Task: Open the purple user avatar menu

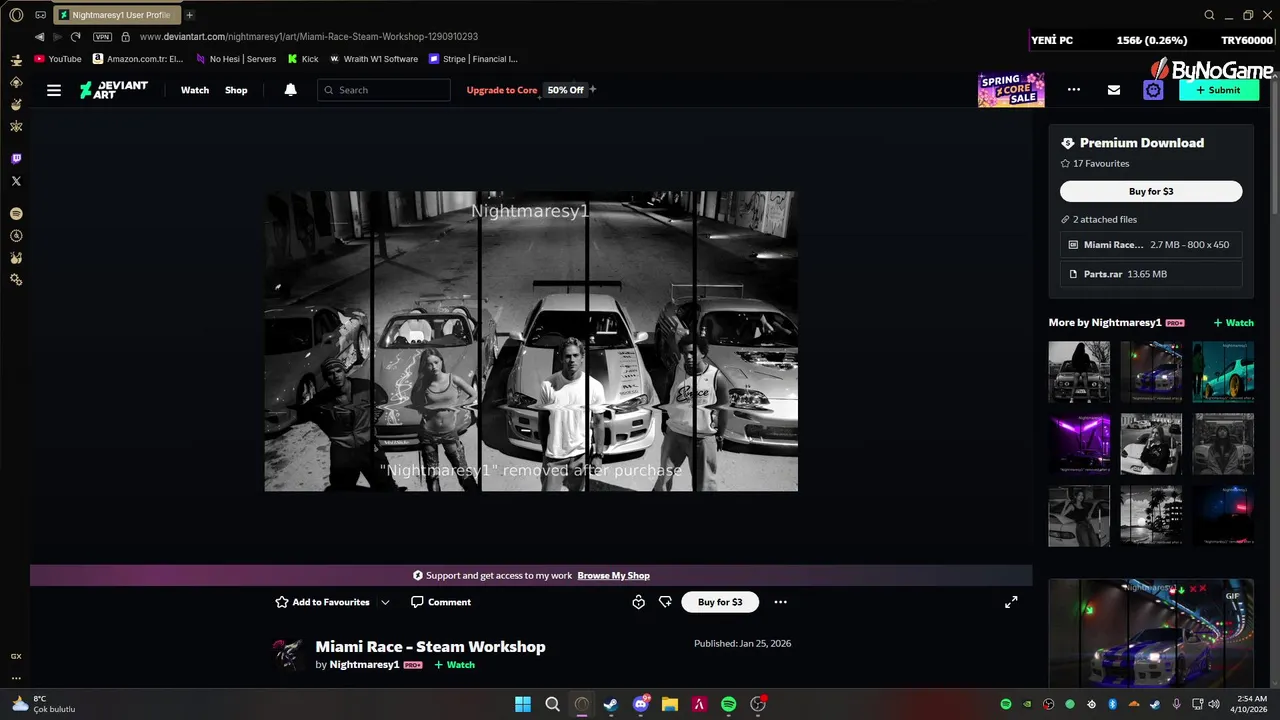Action: (x=1153, y=90)
